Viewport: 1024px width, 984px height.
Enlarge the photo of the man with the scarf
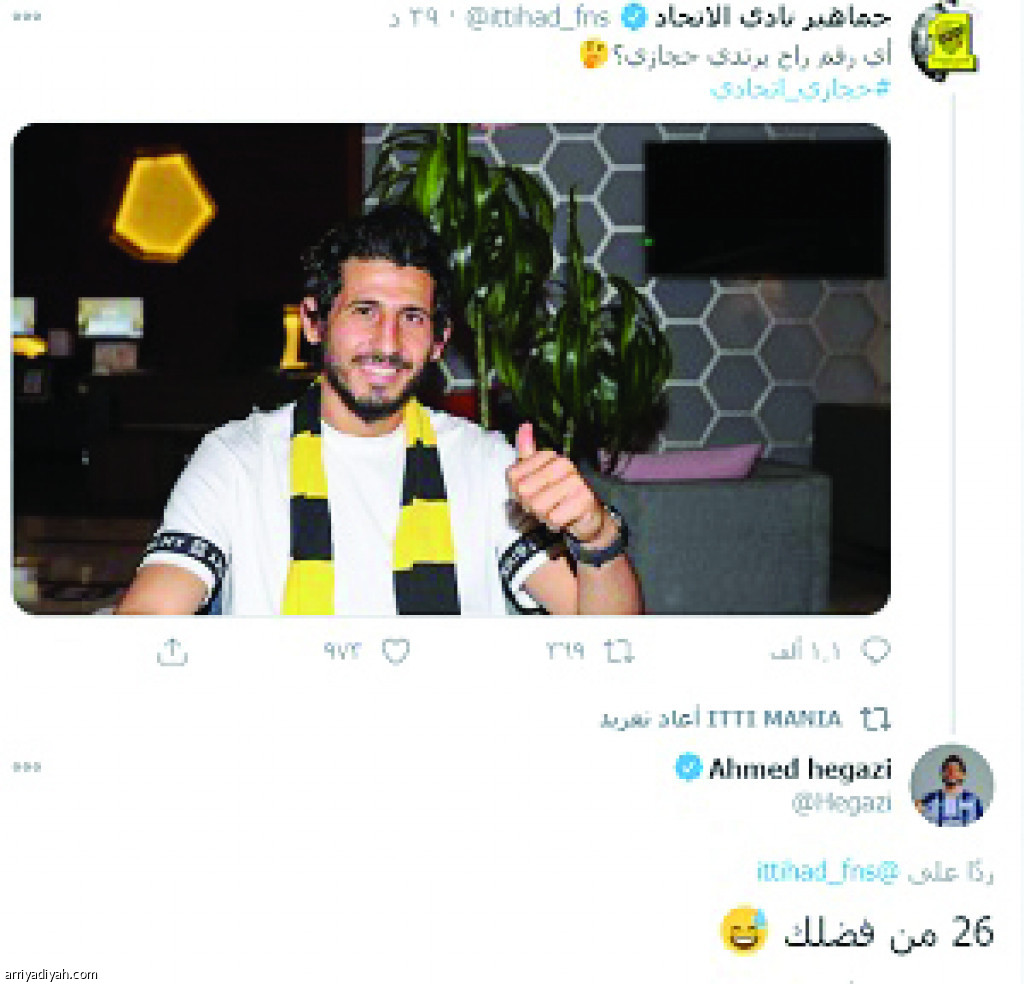coord(451,369)
